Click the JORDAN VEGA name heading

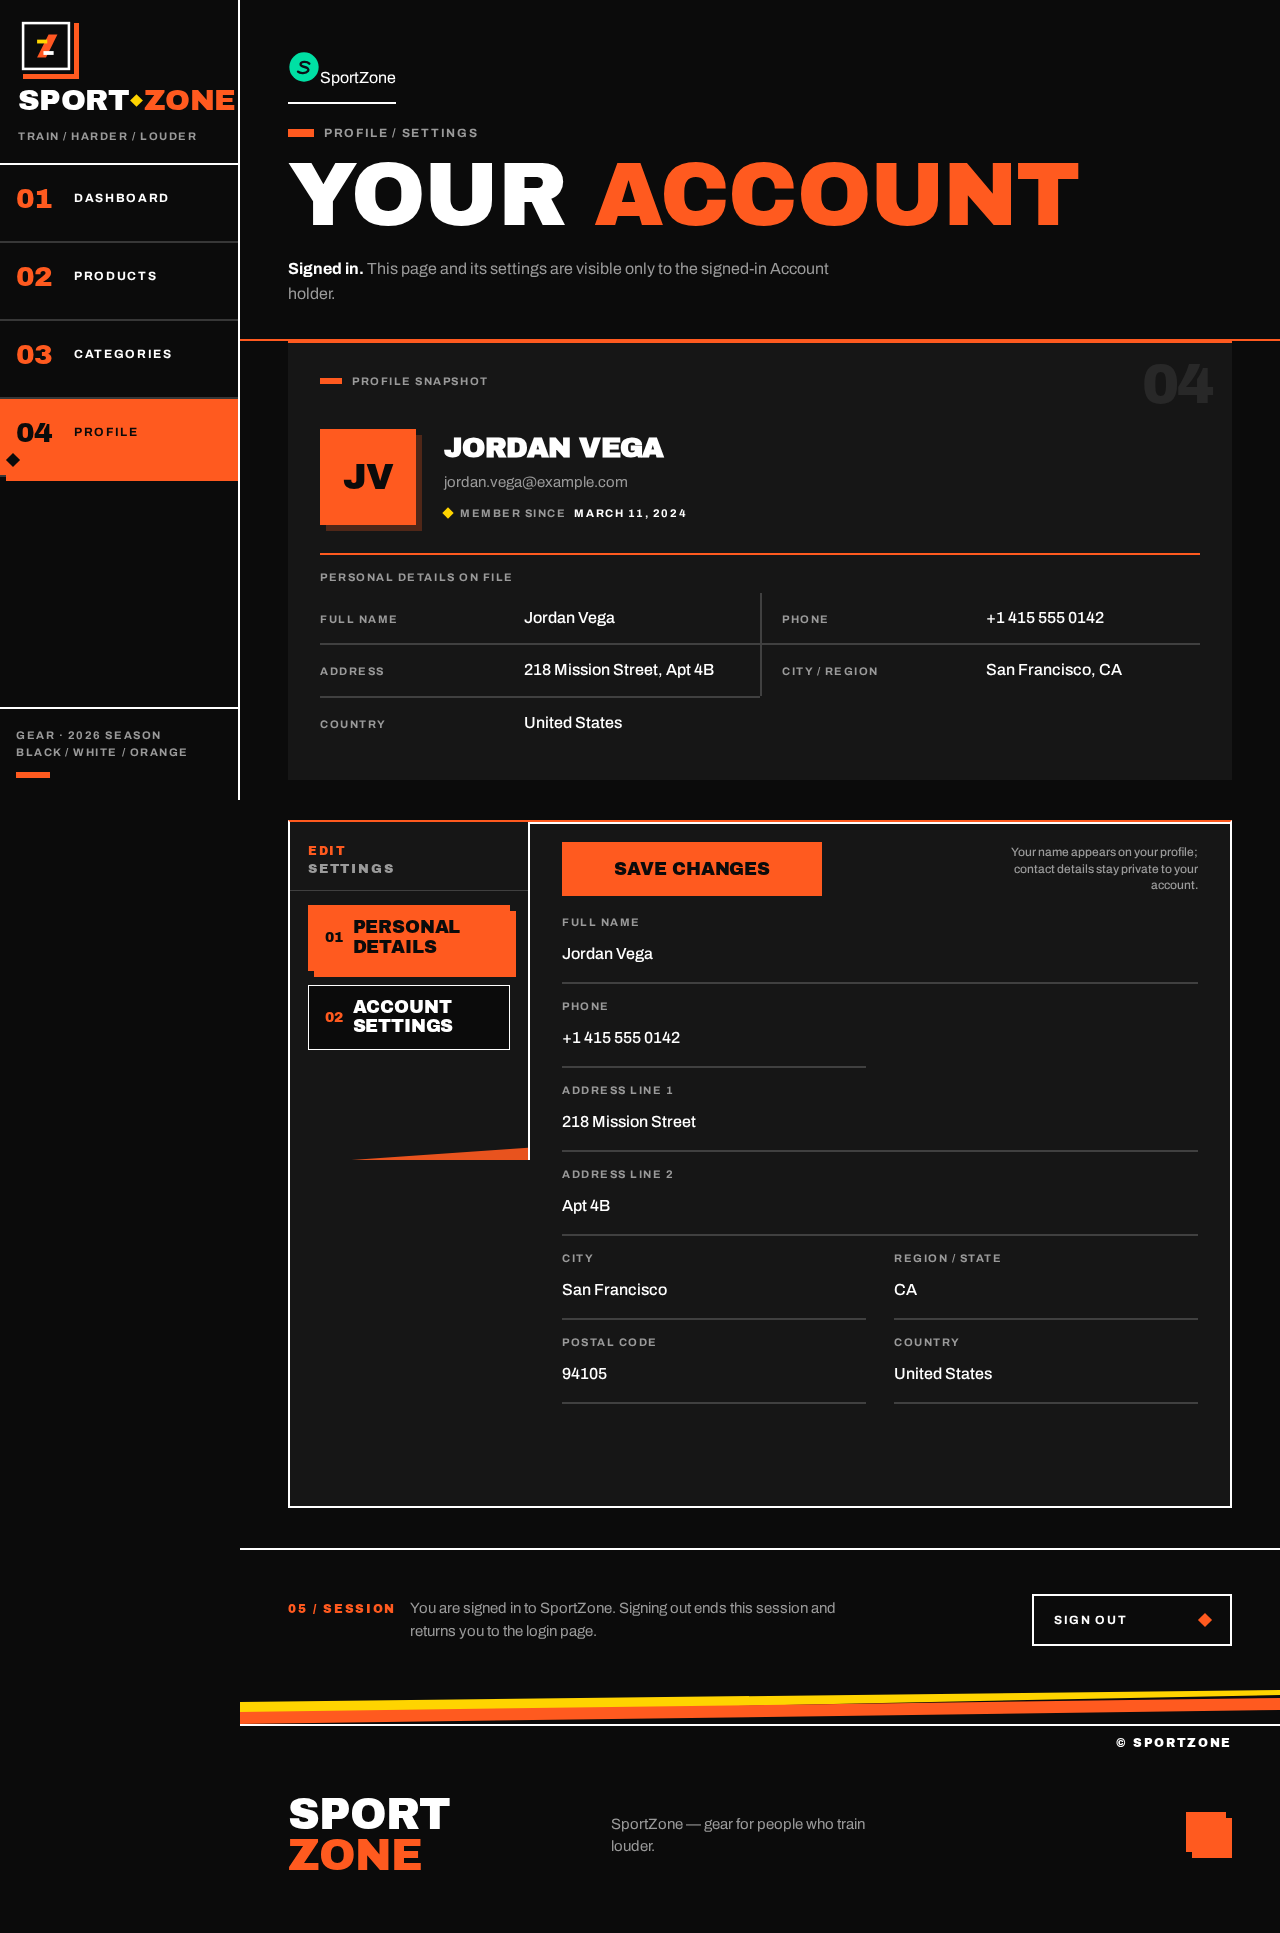[x=554, y=448]
